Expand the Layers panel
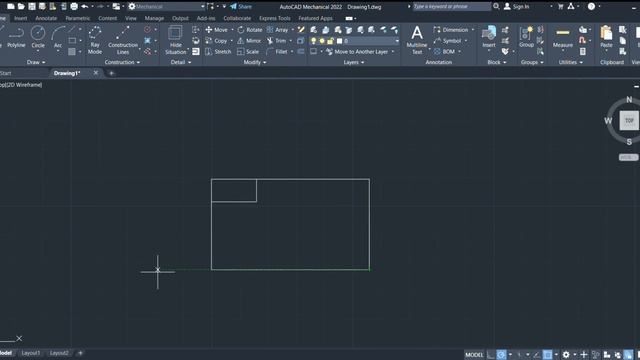Image resolution: width=640 pixels, height=360 pixels. click(x=353, y=62)
